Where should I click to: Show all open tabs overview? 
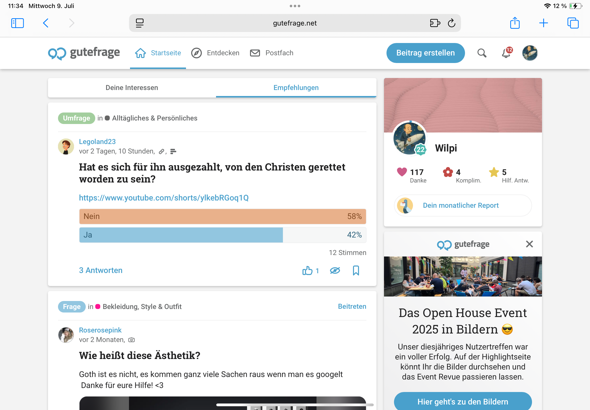tap(573, 23)
